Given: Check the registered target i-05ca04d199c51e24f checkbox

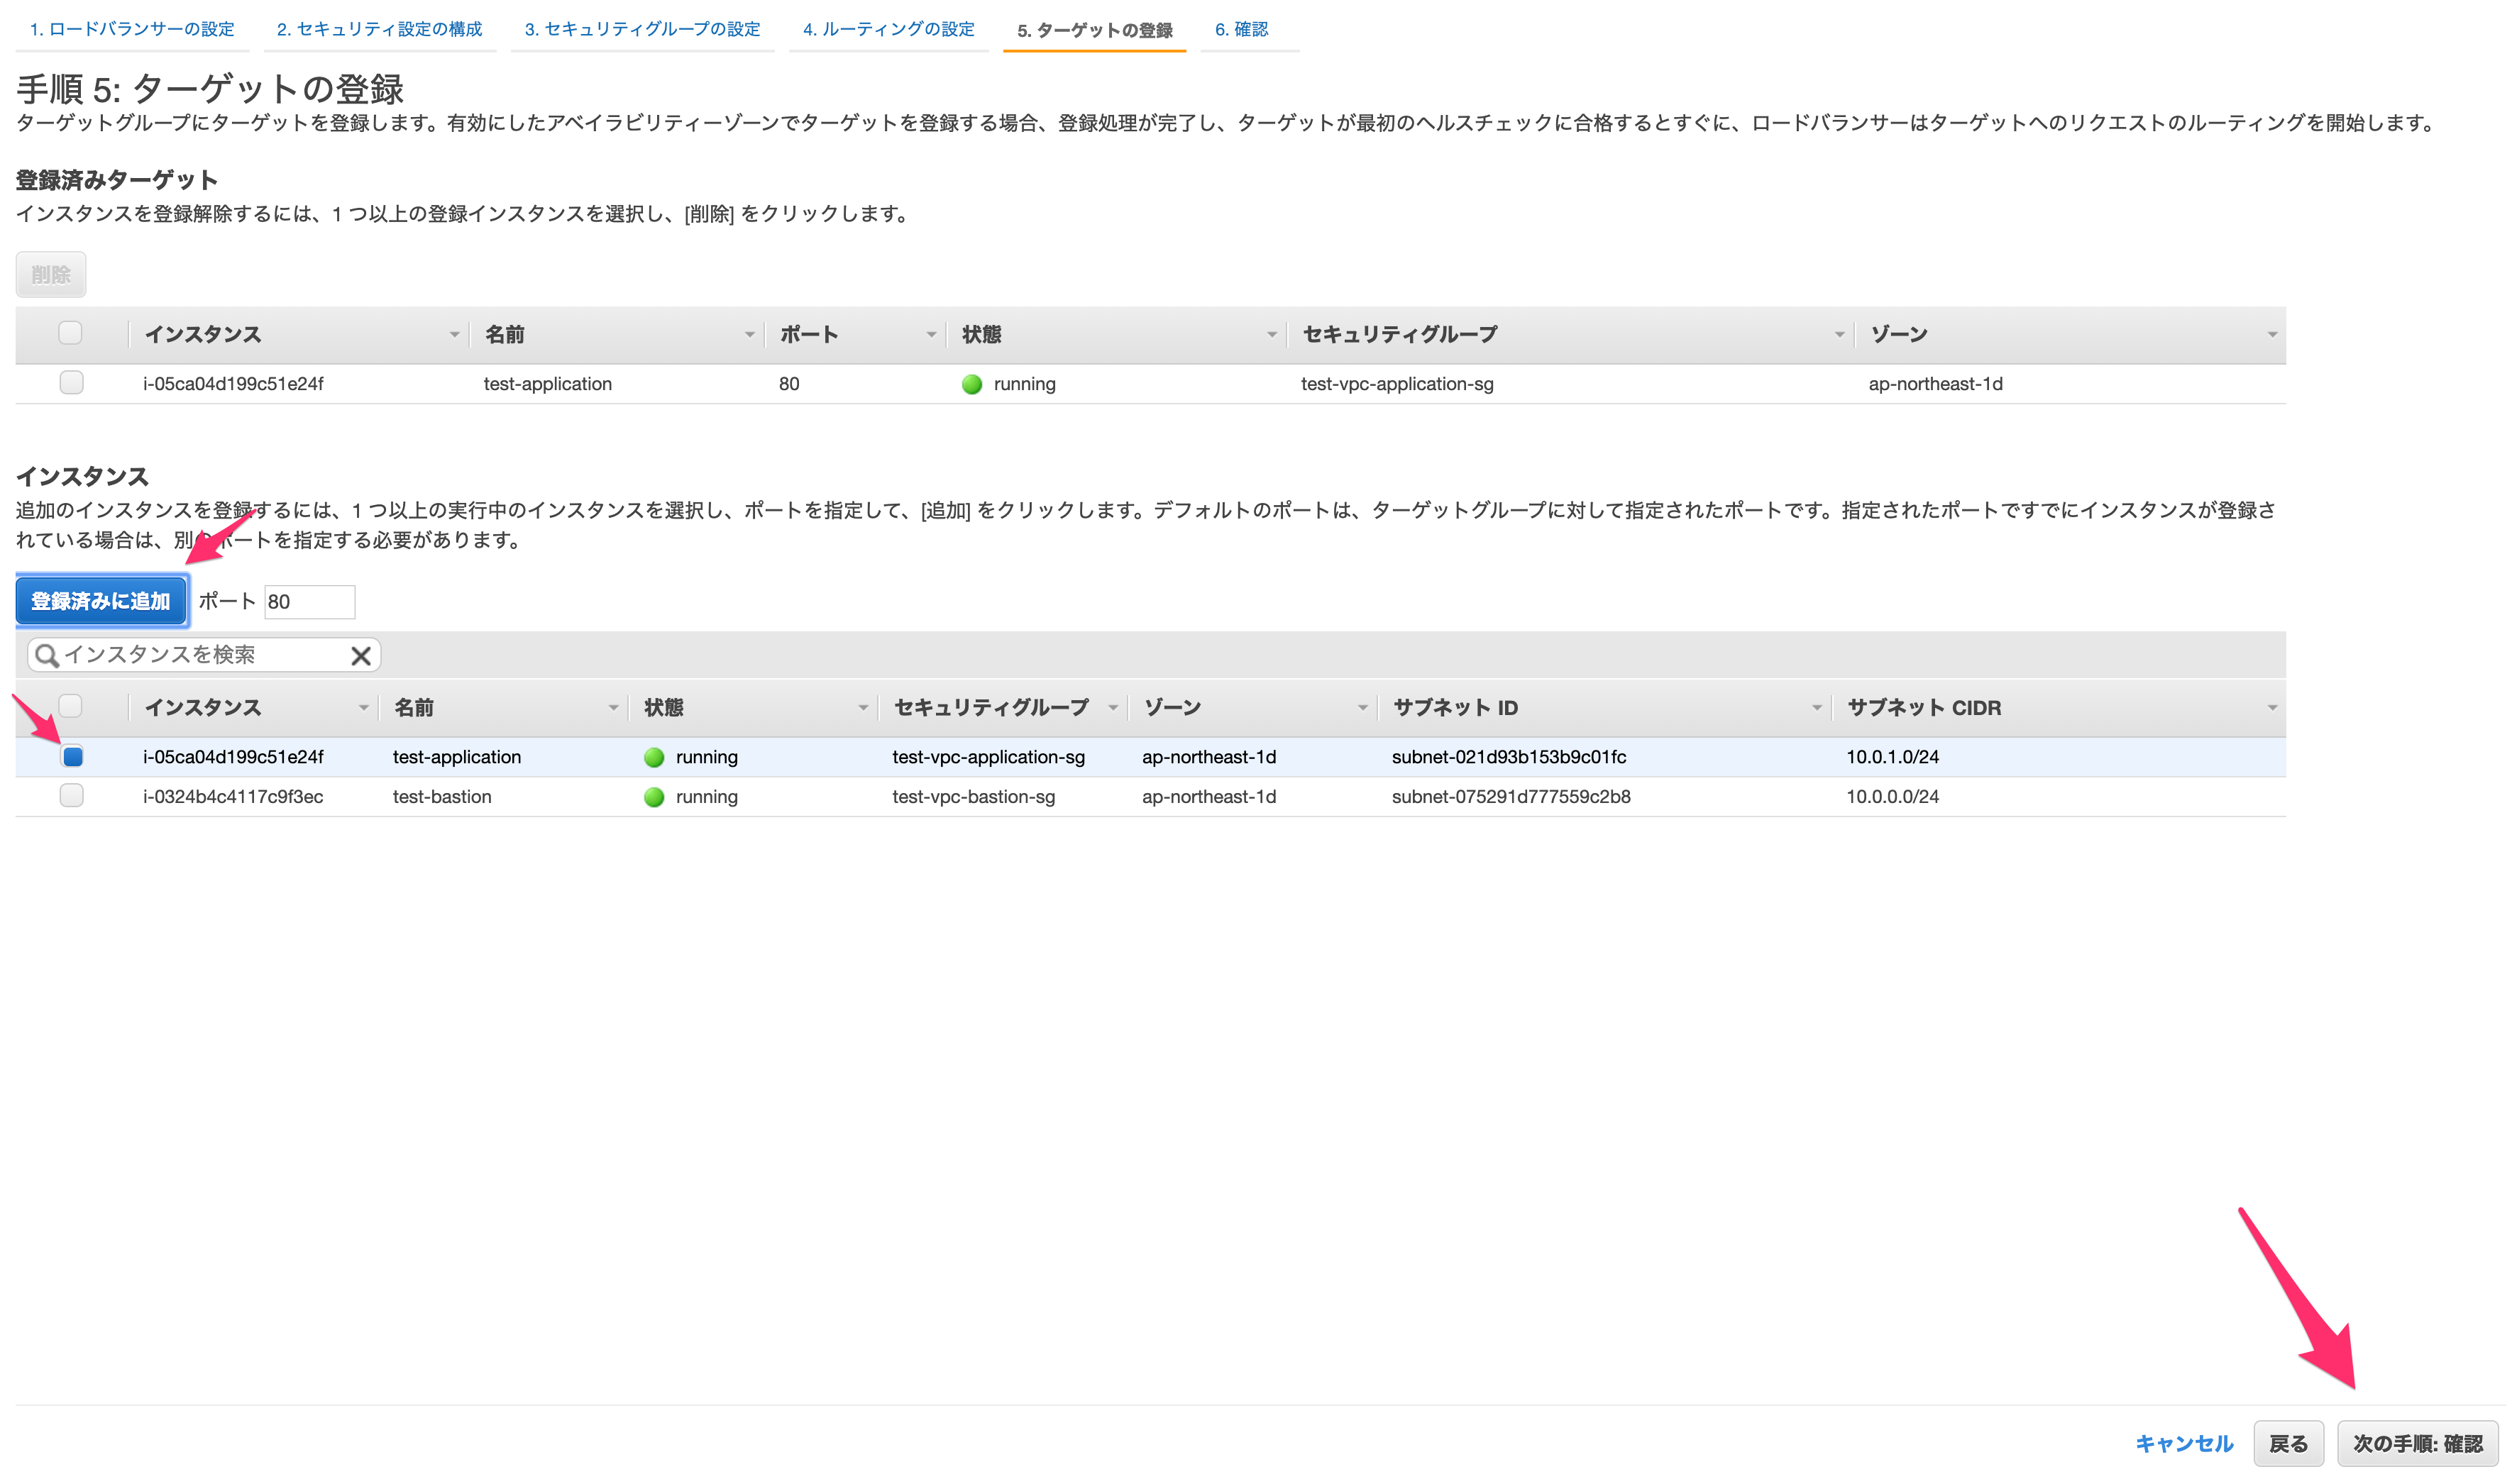Looking at the screenshot, I should click(x=70, y=382).
